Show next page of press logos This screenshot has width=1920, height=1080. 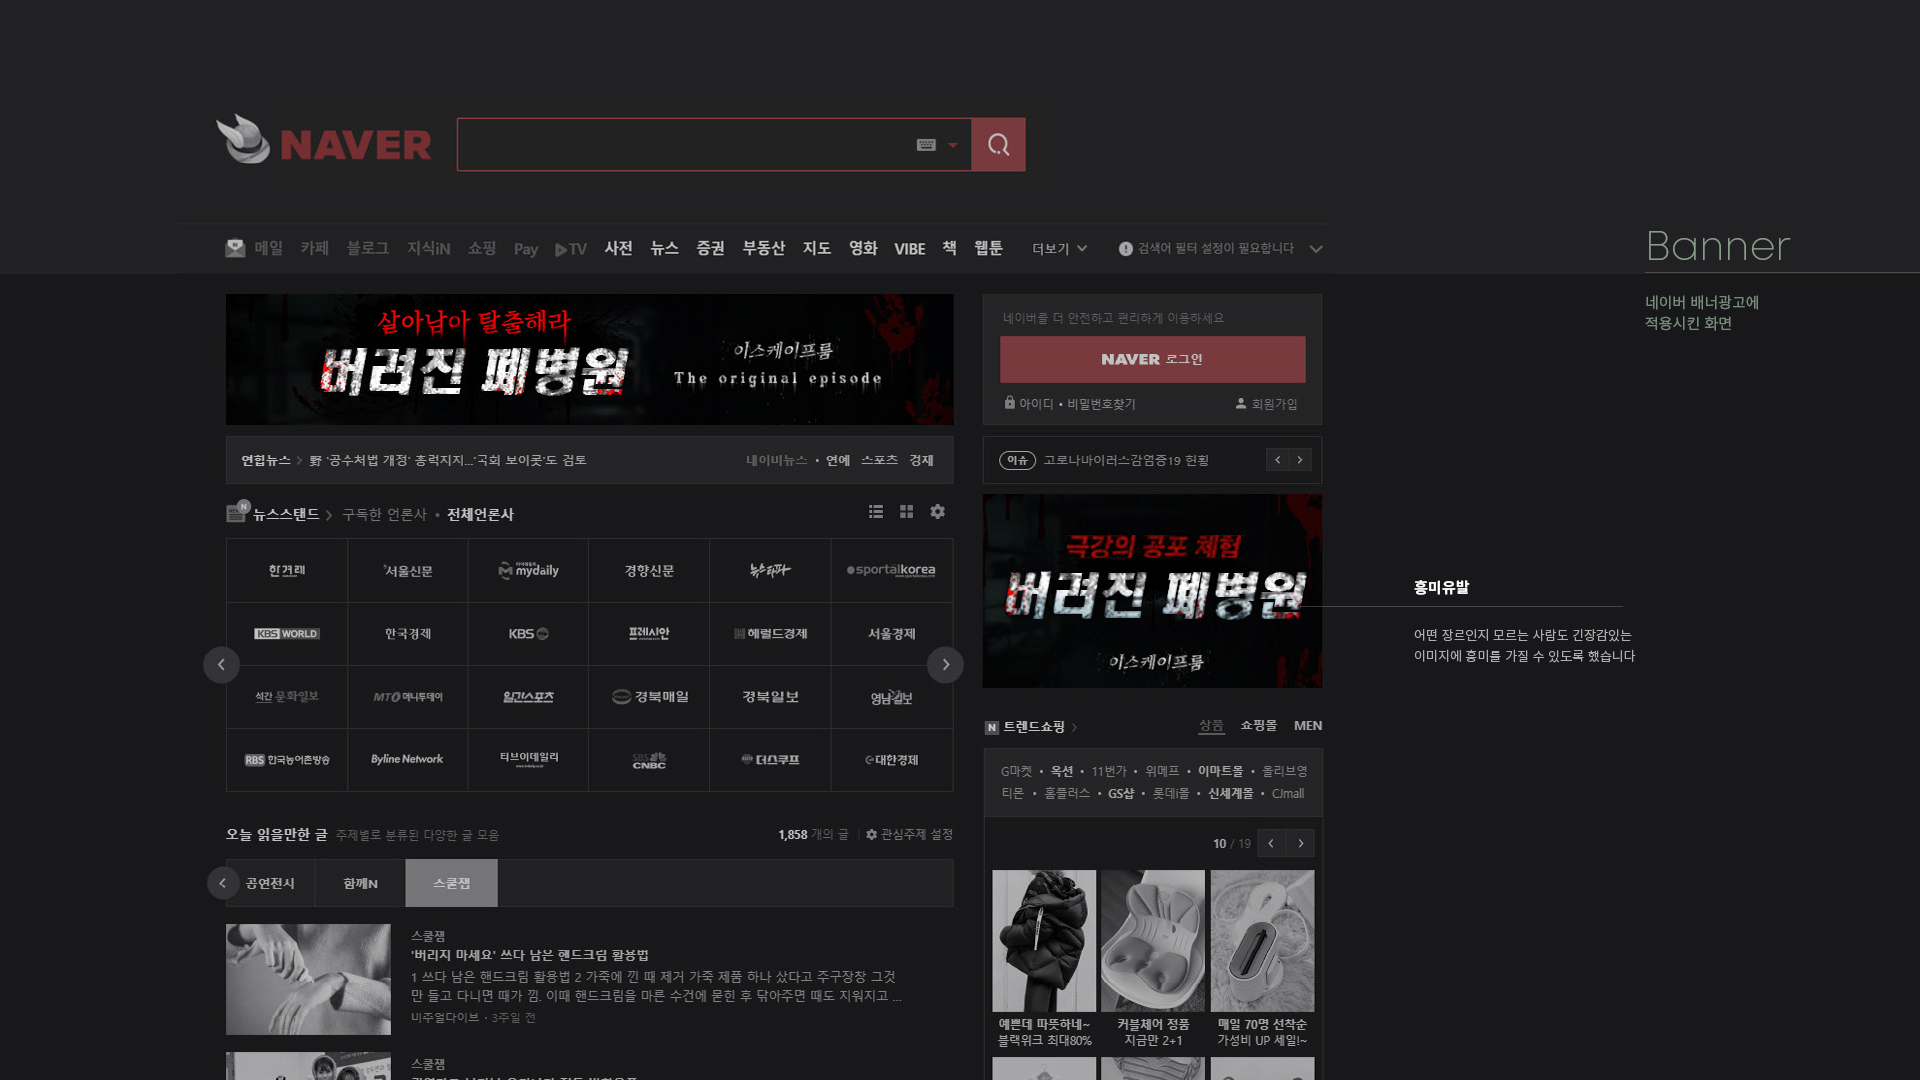(x=945, y=664)
